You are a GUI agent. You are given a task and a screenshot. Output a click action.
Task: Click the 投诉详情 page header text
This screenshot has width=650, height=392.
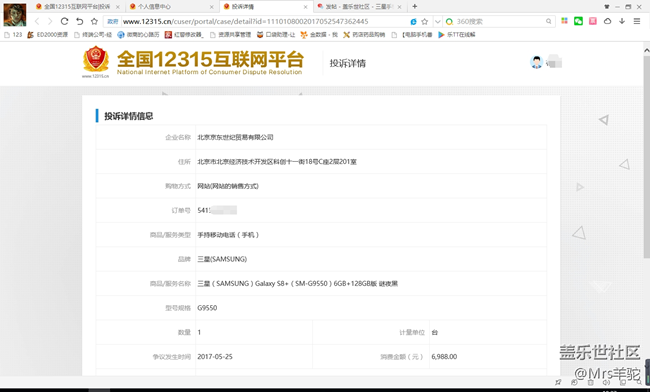348,63
